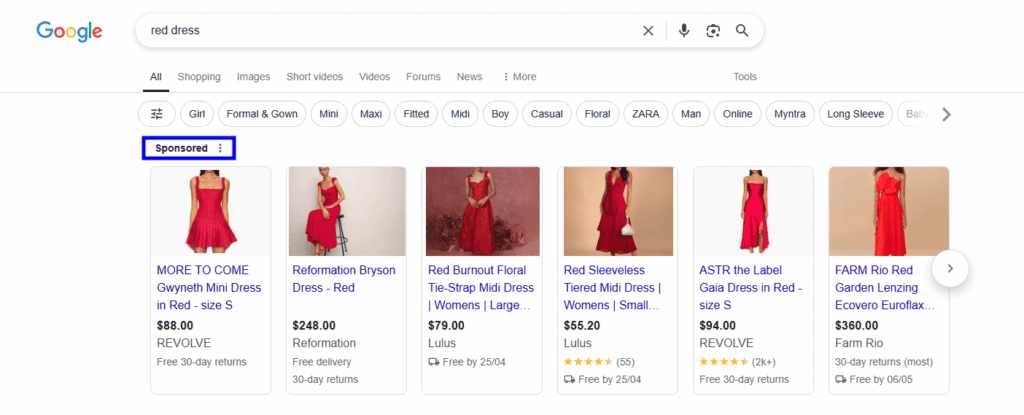Open the Short videos tab
1024x415 pixels.
(314, 76)
